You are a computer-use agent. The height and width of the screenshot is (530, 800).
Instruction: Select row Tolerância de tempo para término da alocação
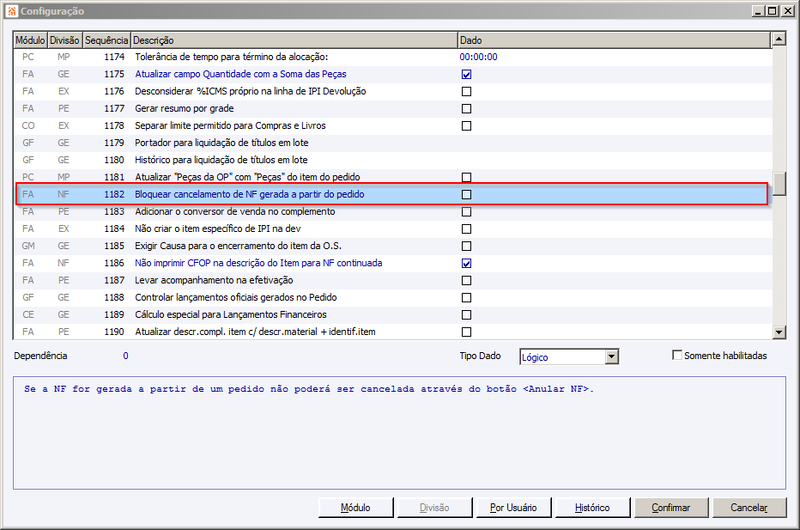pyautogui.click(x=393, y=57)
